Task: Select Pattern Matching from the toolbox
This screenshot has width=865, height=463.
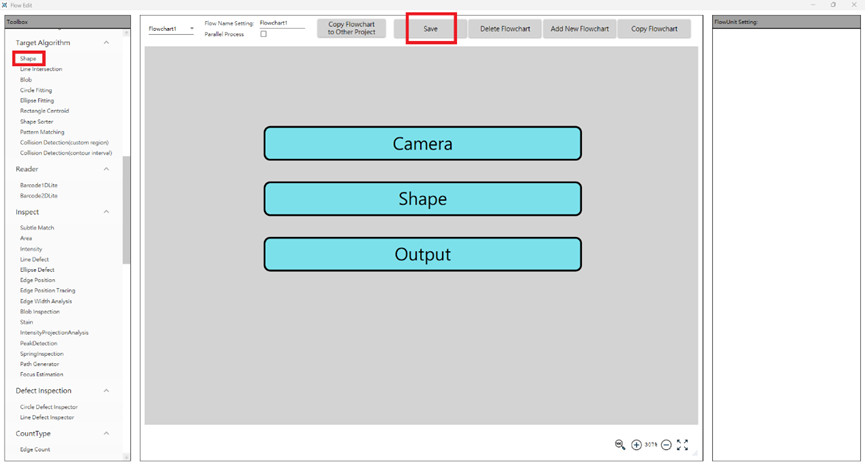Action: click(42, 132)
